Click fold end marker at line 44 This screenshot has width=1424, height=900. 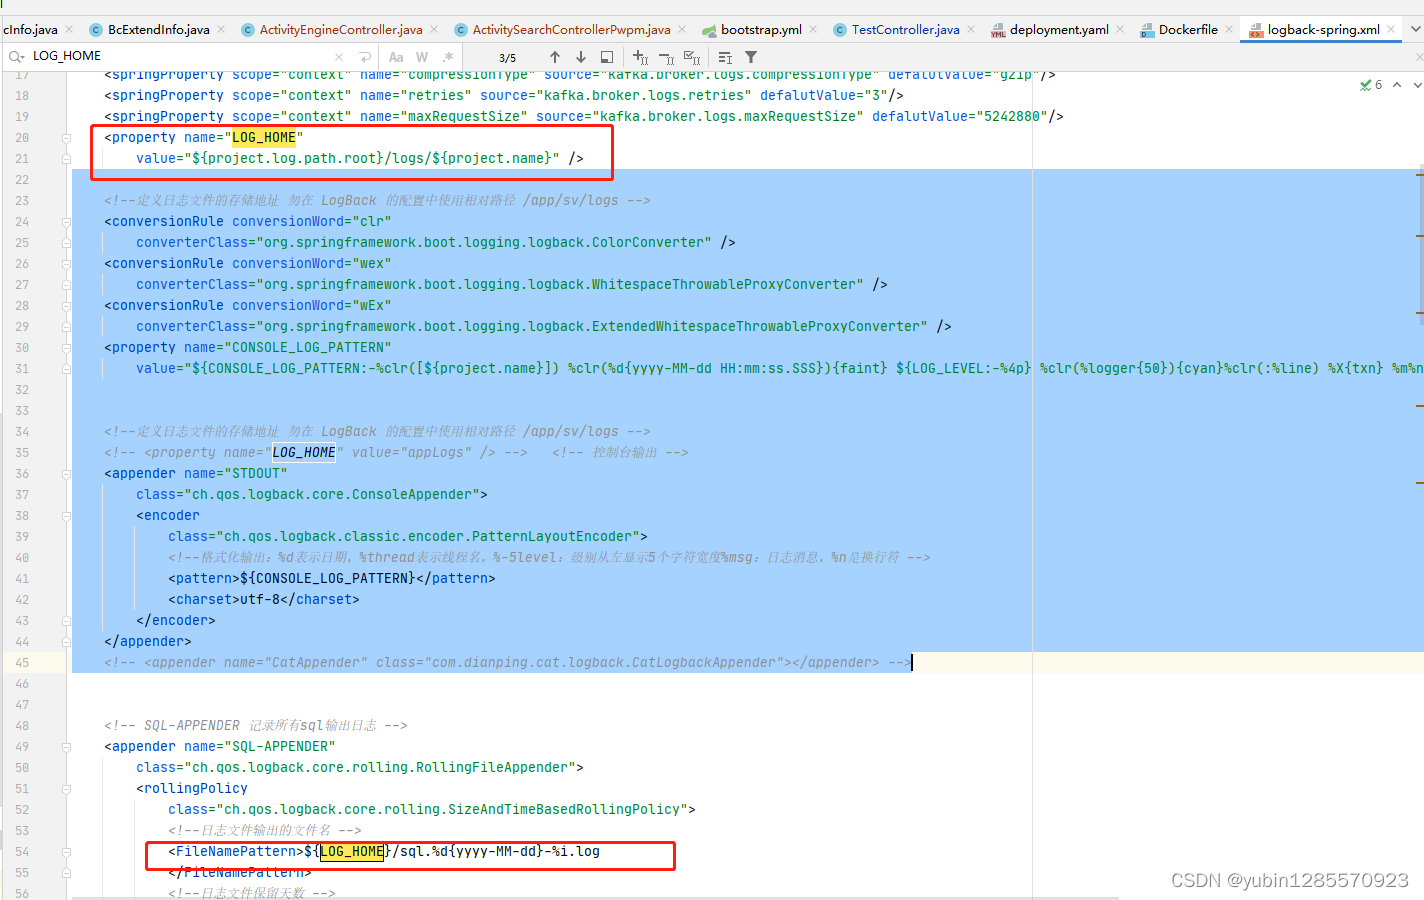coord(66,642)
